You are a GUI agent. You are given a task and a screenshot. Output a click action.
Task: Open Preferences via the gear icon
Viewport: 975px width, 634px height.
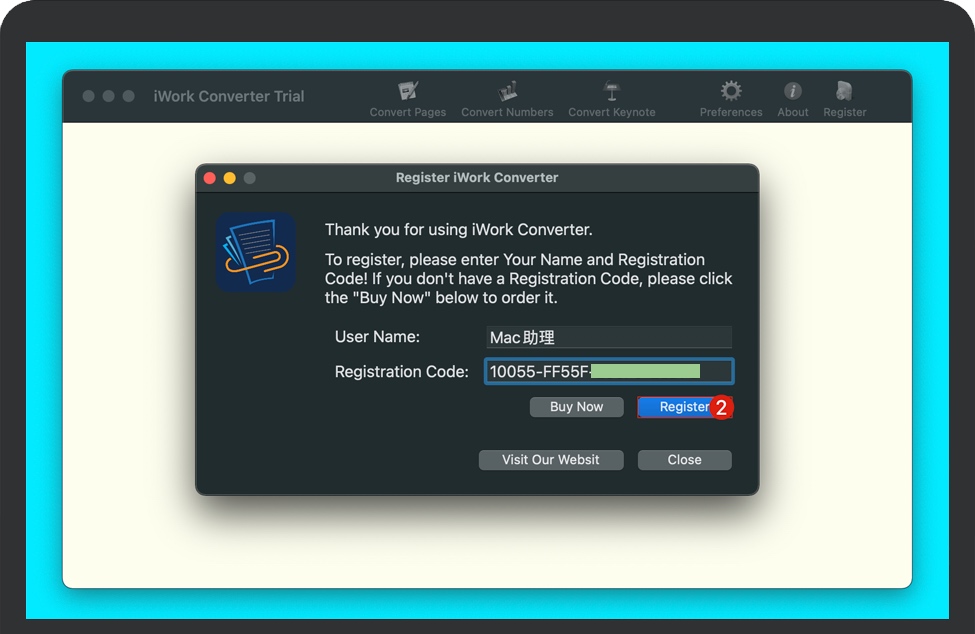pyautogui.click(x=731, y=91)
